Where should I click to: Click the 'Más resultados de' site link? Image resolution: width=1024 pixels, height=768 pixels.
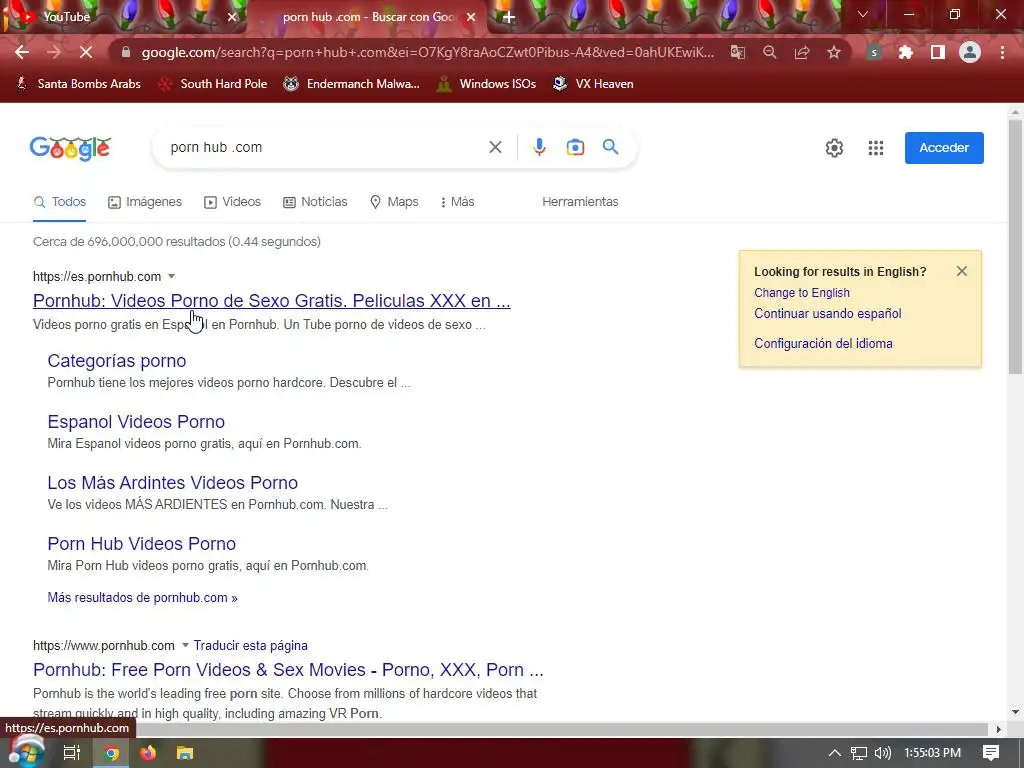tap(142, 598)
